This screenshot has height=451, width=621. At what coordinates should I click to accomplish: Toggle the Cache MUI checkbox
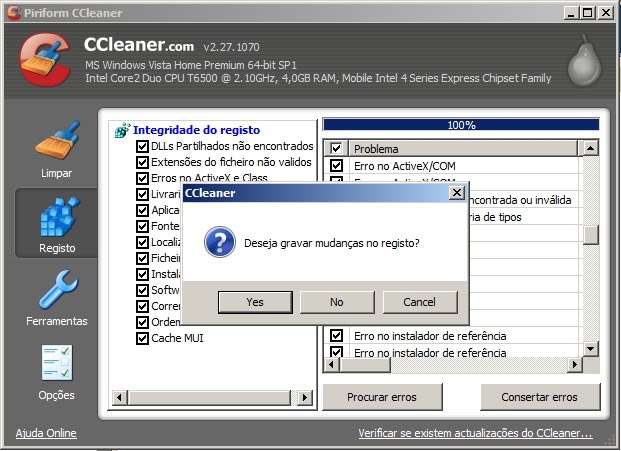coord(142,338)
